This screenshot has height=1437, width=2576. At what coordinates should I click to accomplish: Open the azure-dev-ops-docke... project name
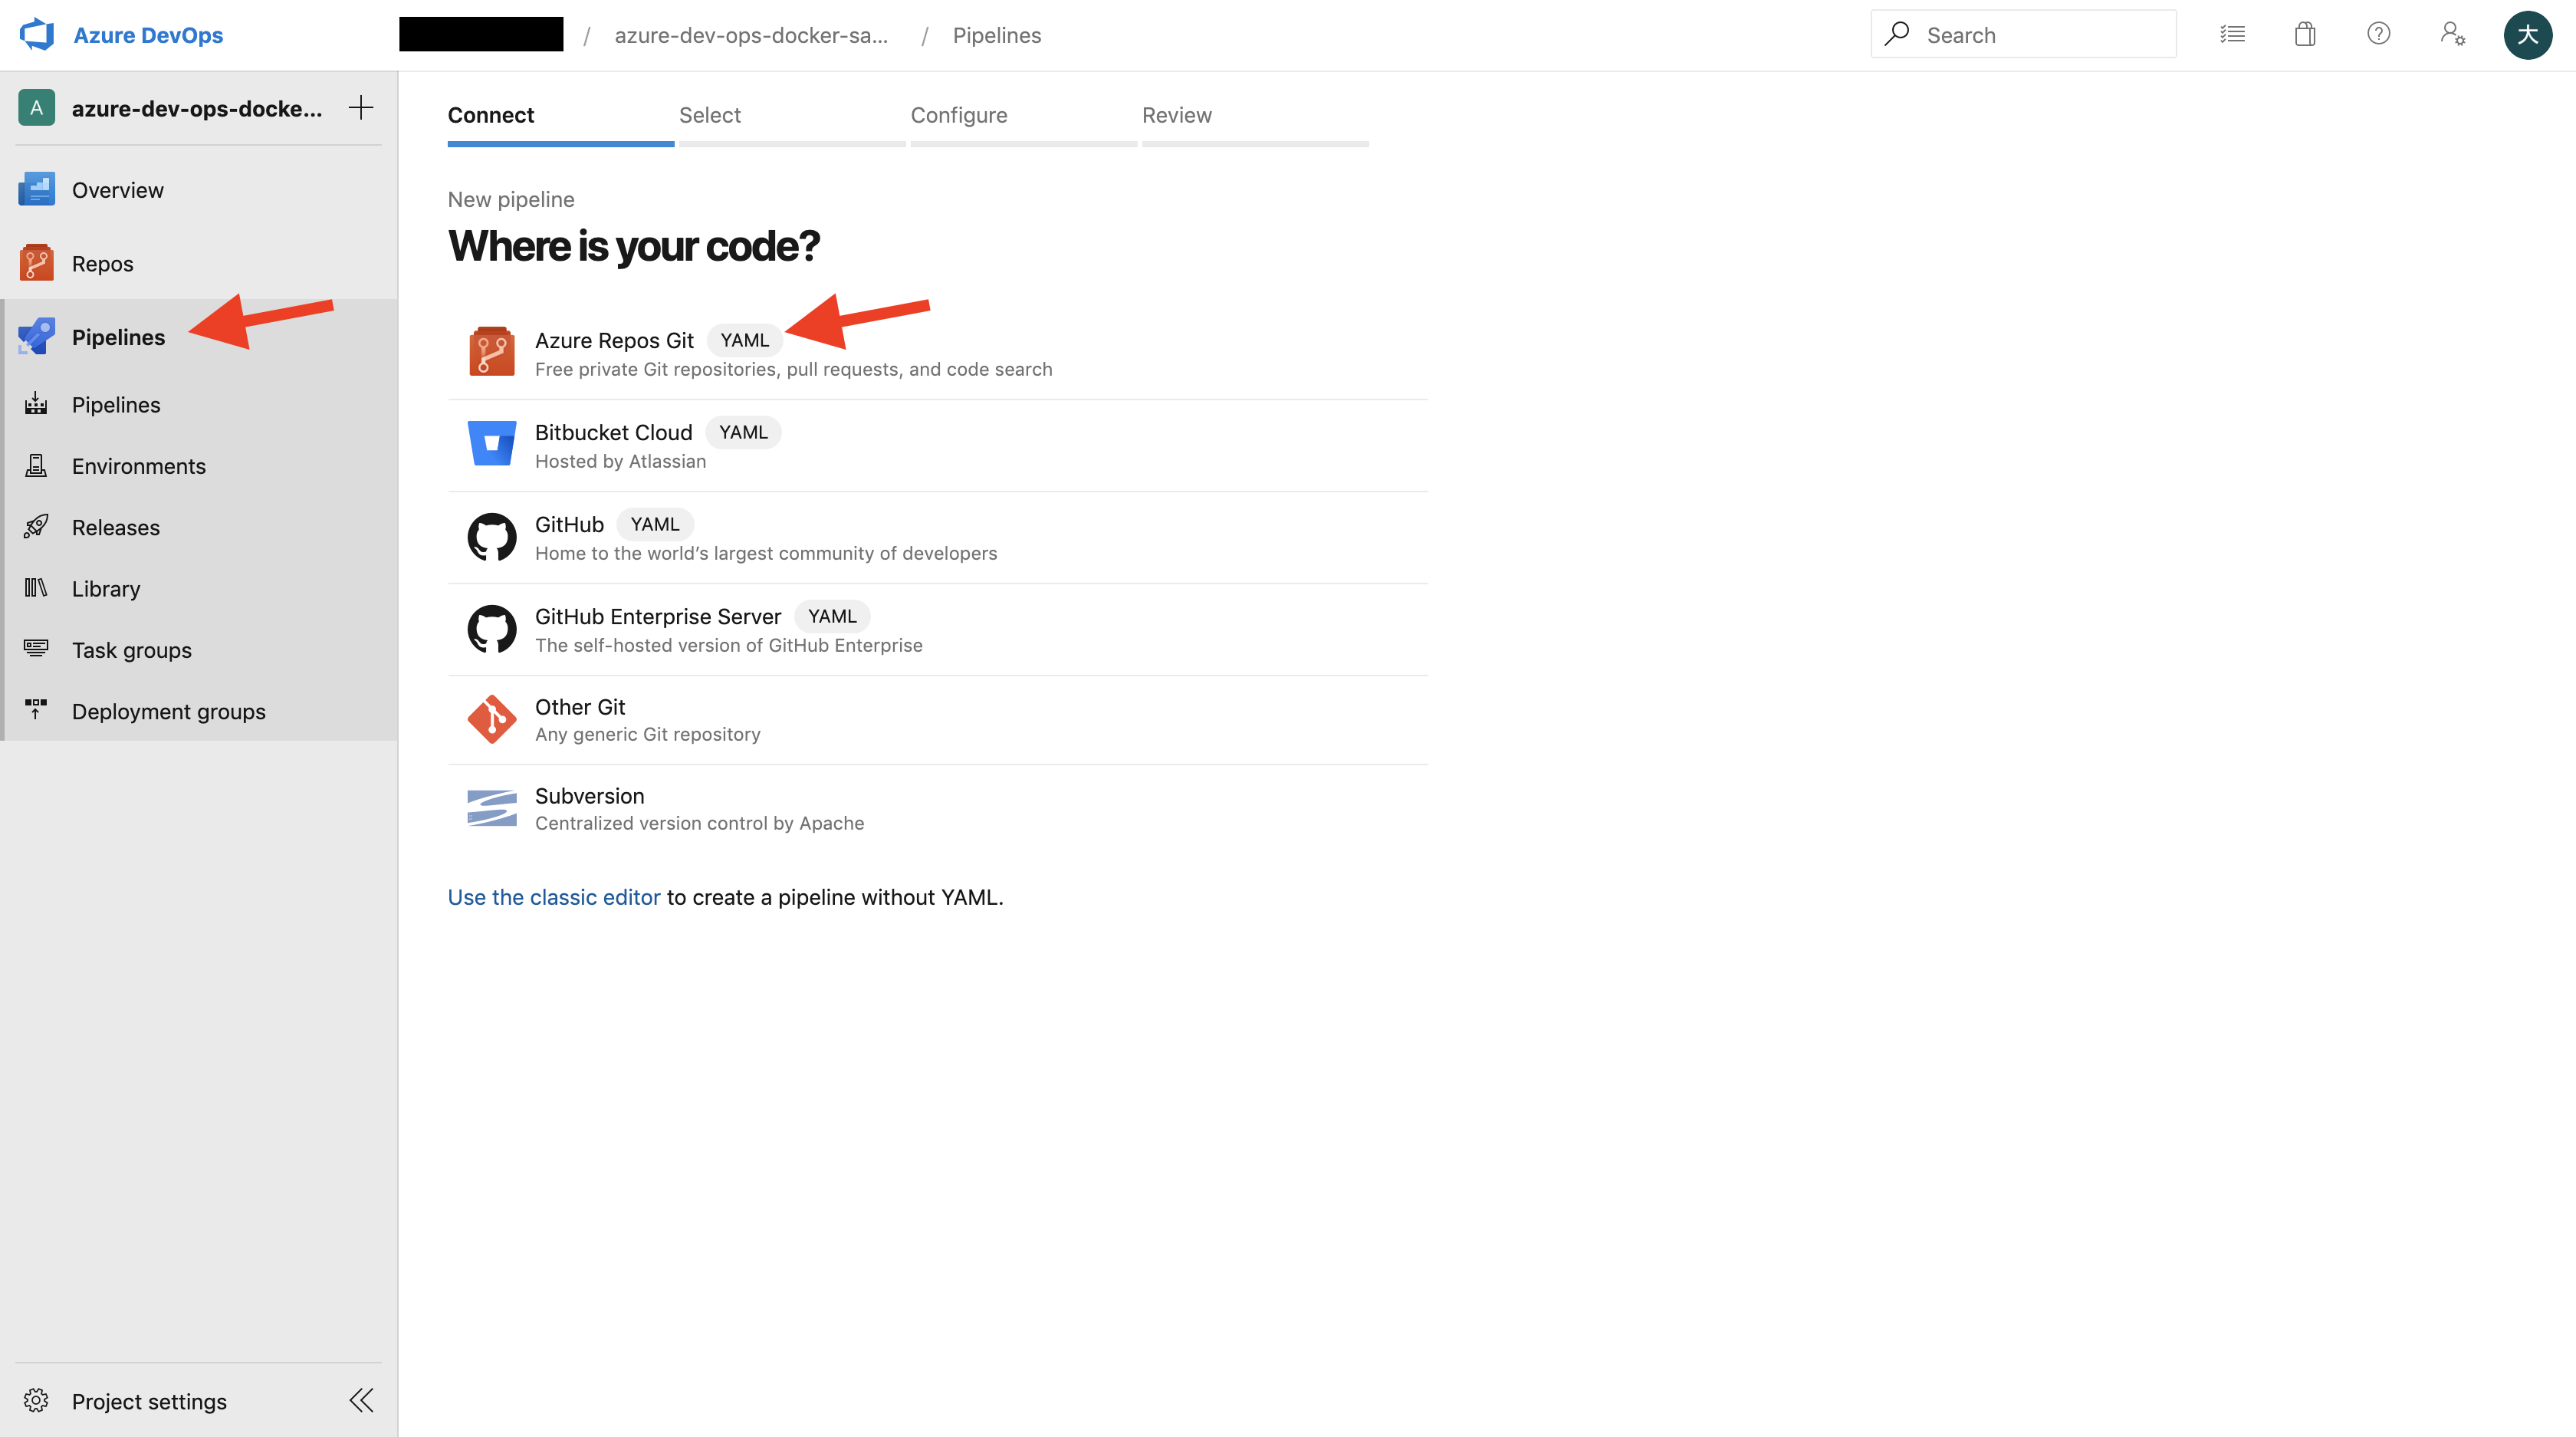pos(197,108)
